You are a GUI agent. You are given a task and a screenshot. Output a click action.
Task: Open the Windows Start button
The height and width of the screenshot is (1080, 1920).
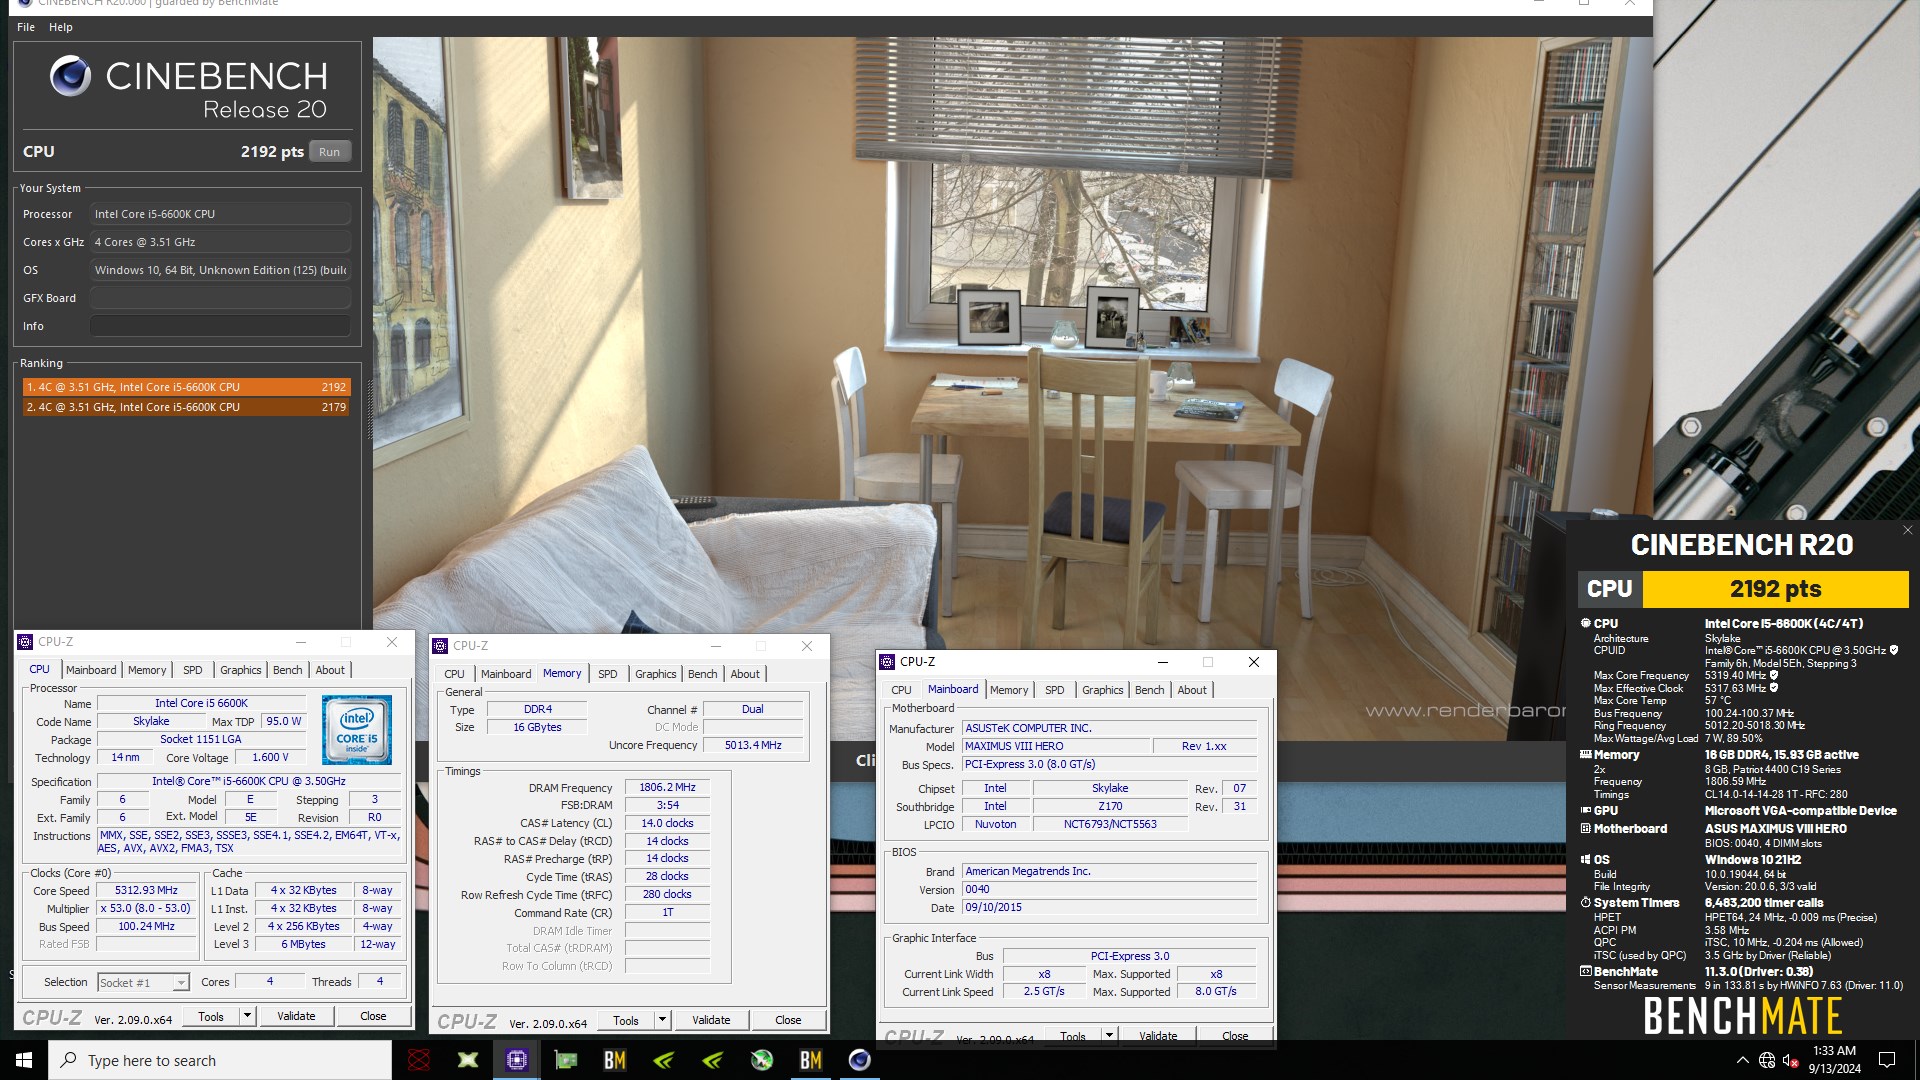[x=24, y=1060]
